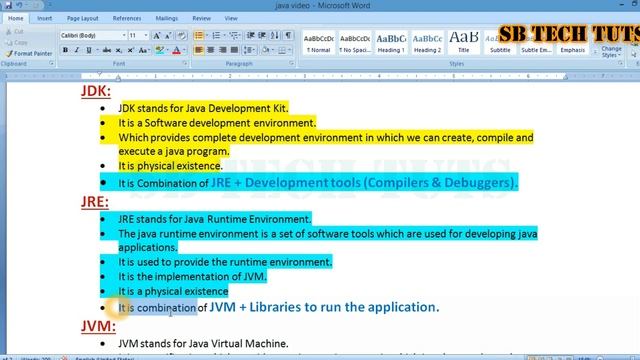Toggle Subscript formatting

tap(118, 50)
